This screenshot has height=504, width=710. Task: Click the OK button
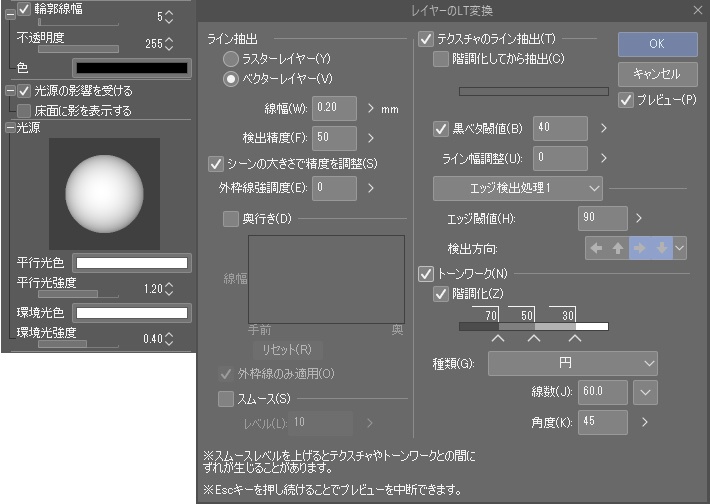(x=657, y=44)
